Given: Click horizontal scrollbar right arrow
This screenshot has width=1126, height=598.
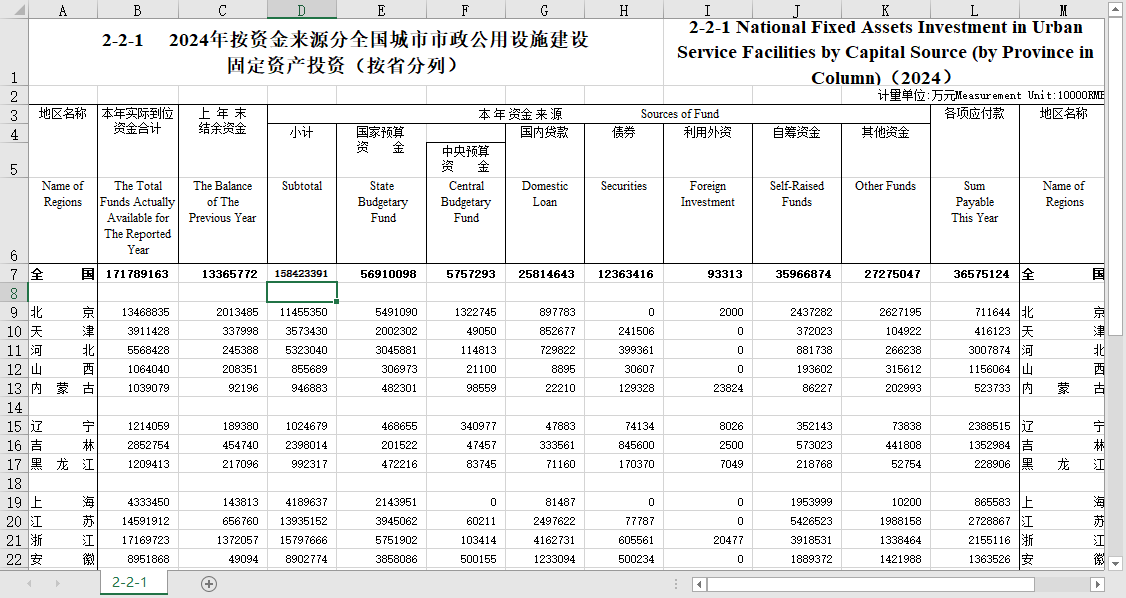Looking at the screenshot, I should (1097, 584).
